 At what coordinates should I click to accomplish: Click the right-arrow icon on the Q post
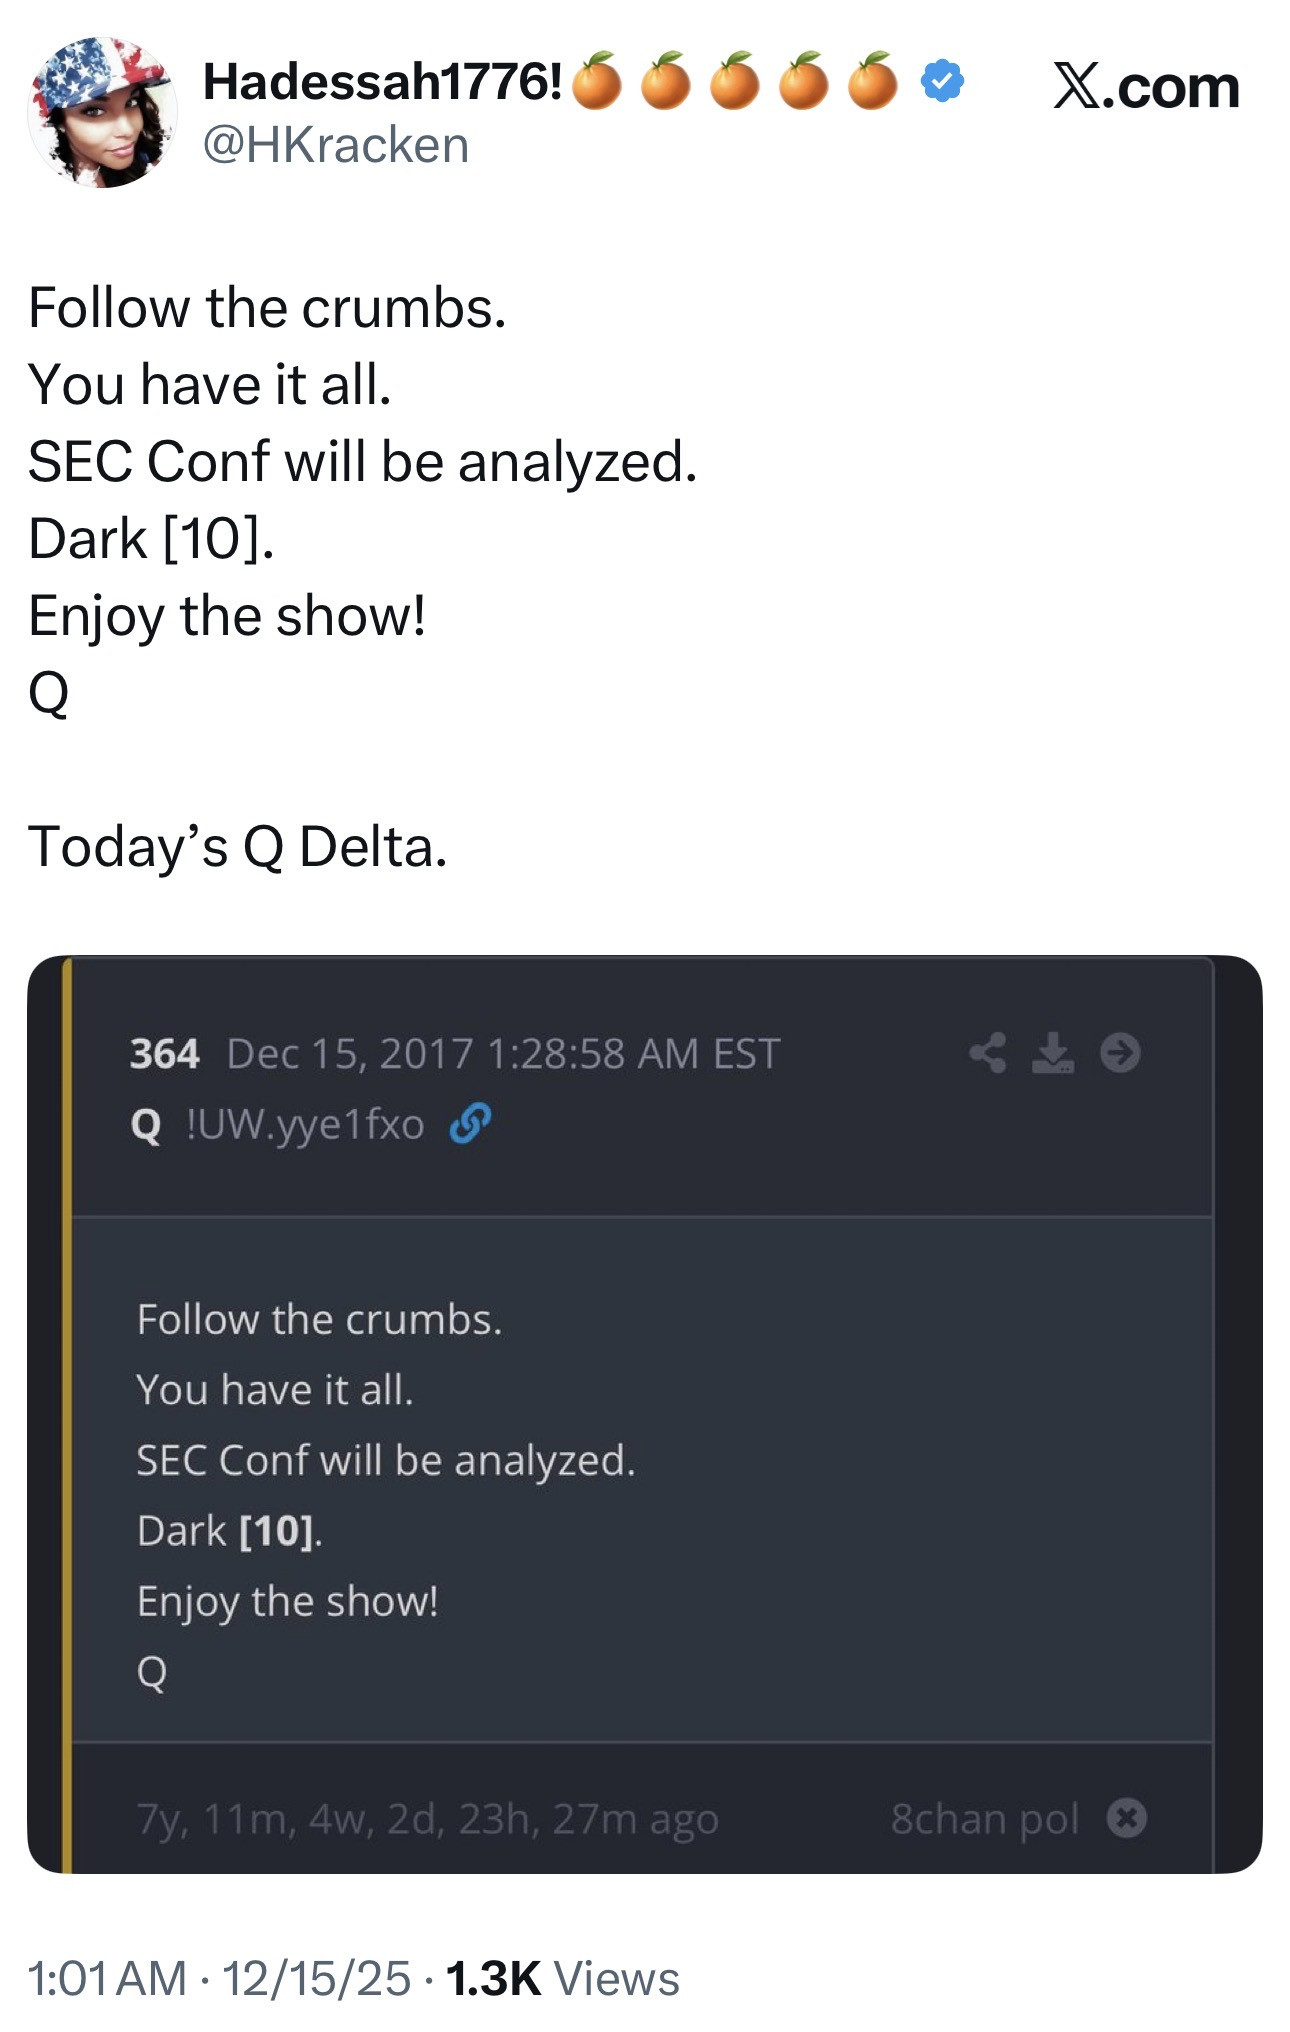[x=1120, y=1053]
